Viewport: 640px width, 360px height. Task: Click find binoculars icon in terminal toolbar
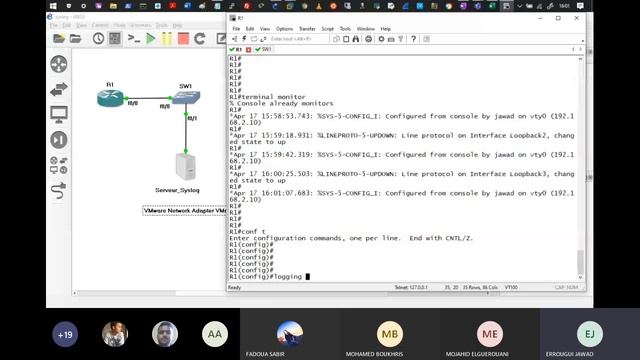coord(356,39)
